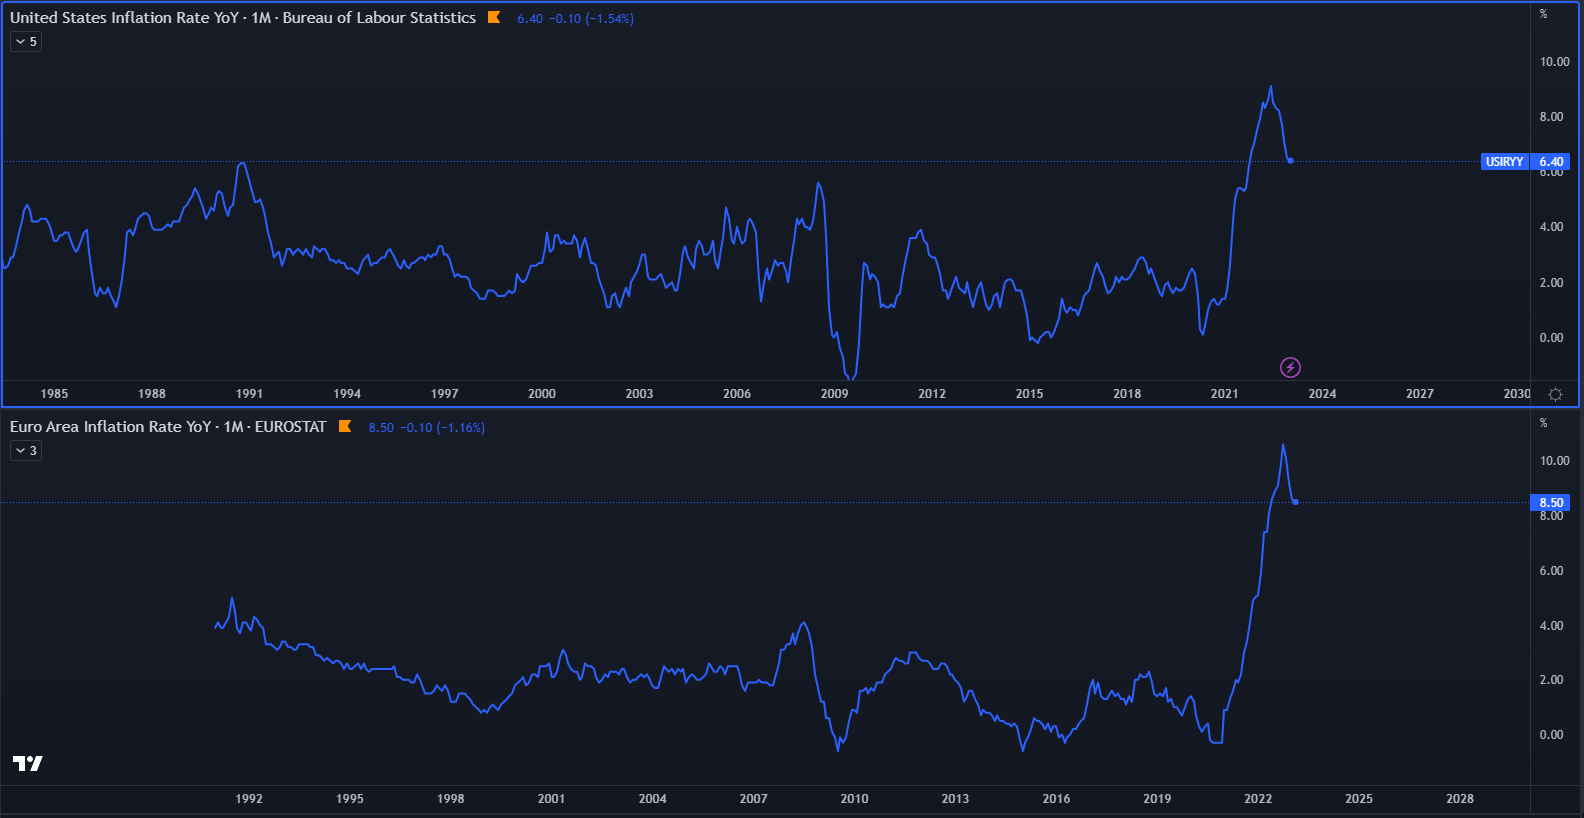Click 2010 on the bottom chart time axis

854,799
